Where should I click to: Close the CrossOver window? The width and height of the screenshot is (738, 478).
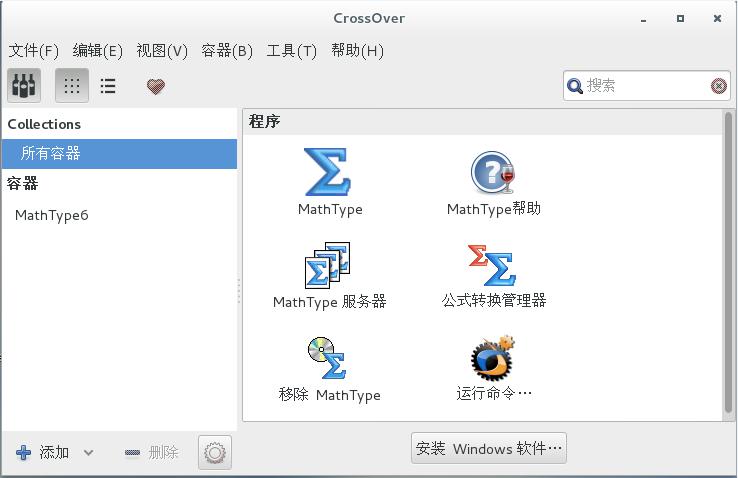[x=717, y=19]
